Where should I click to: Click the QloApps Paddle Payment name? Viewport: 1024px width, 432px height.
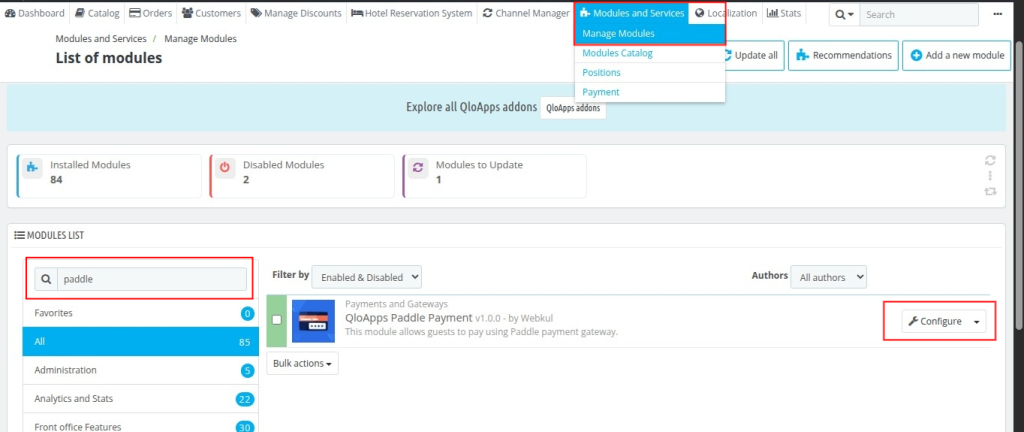point(408,318)
